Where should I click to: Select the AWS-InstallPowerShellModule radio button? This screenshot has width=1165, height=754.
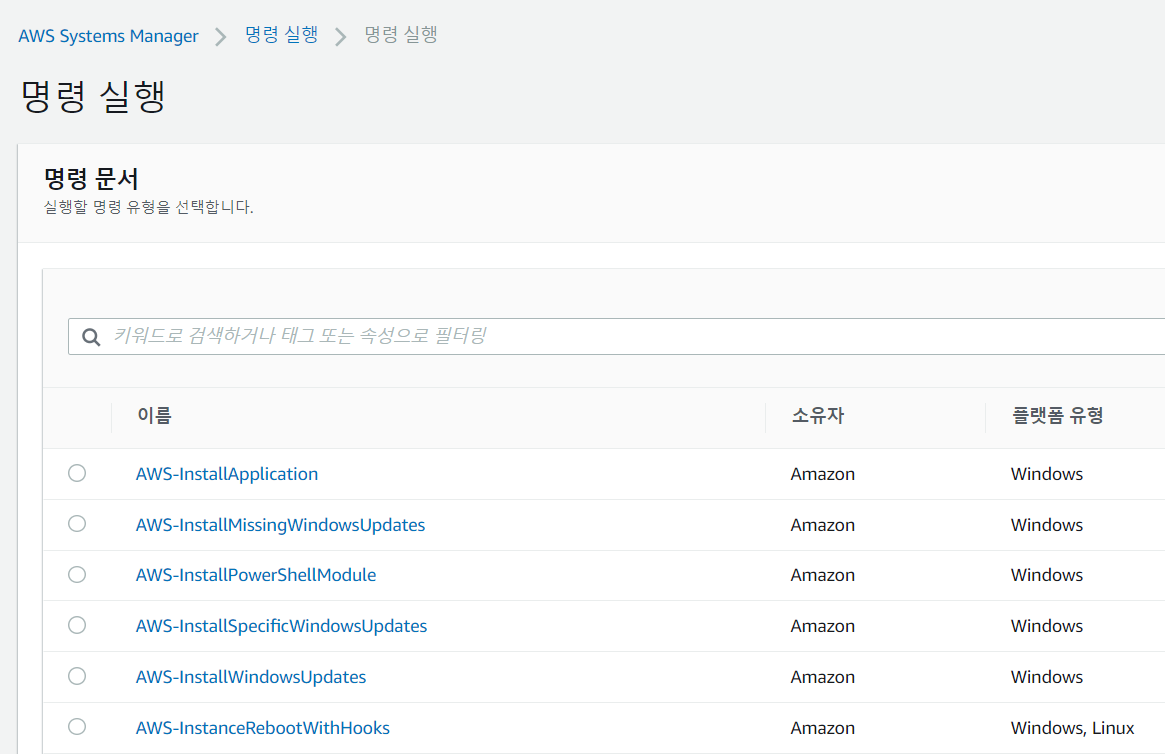[77, 574]
